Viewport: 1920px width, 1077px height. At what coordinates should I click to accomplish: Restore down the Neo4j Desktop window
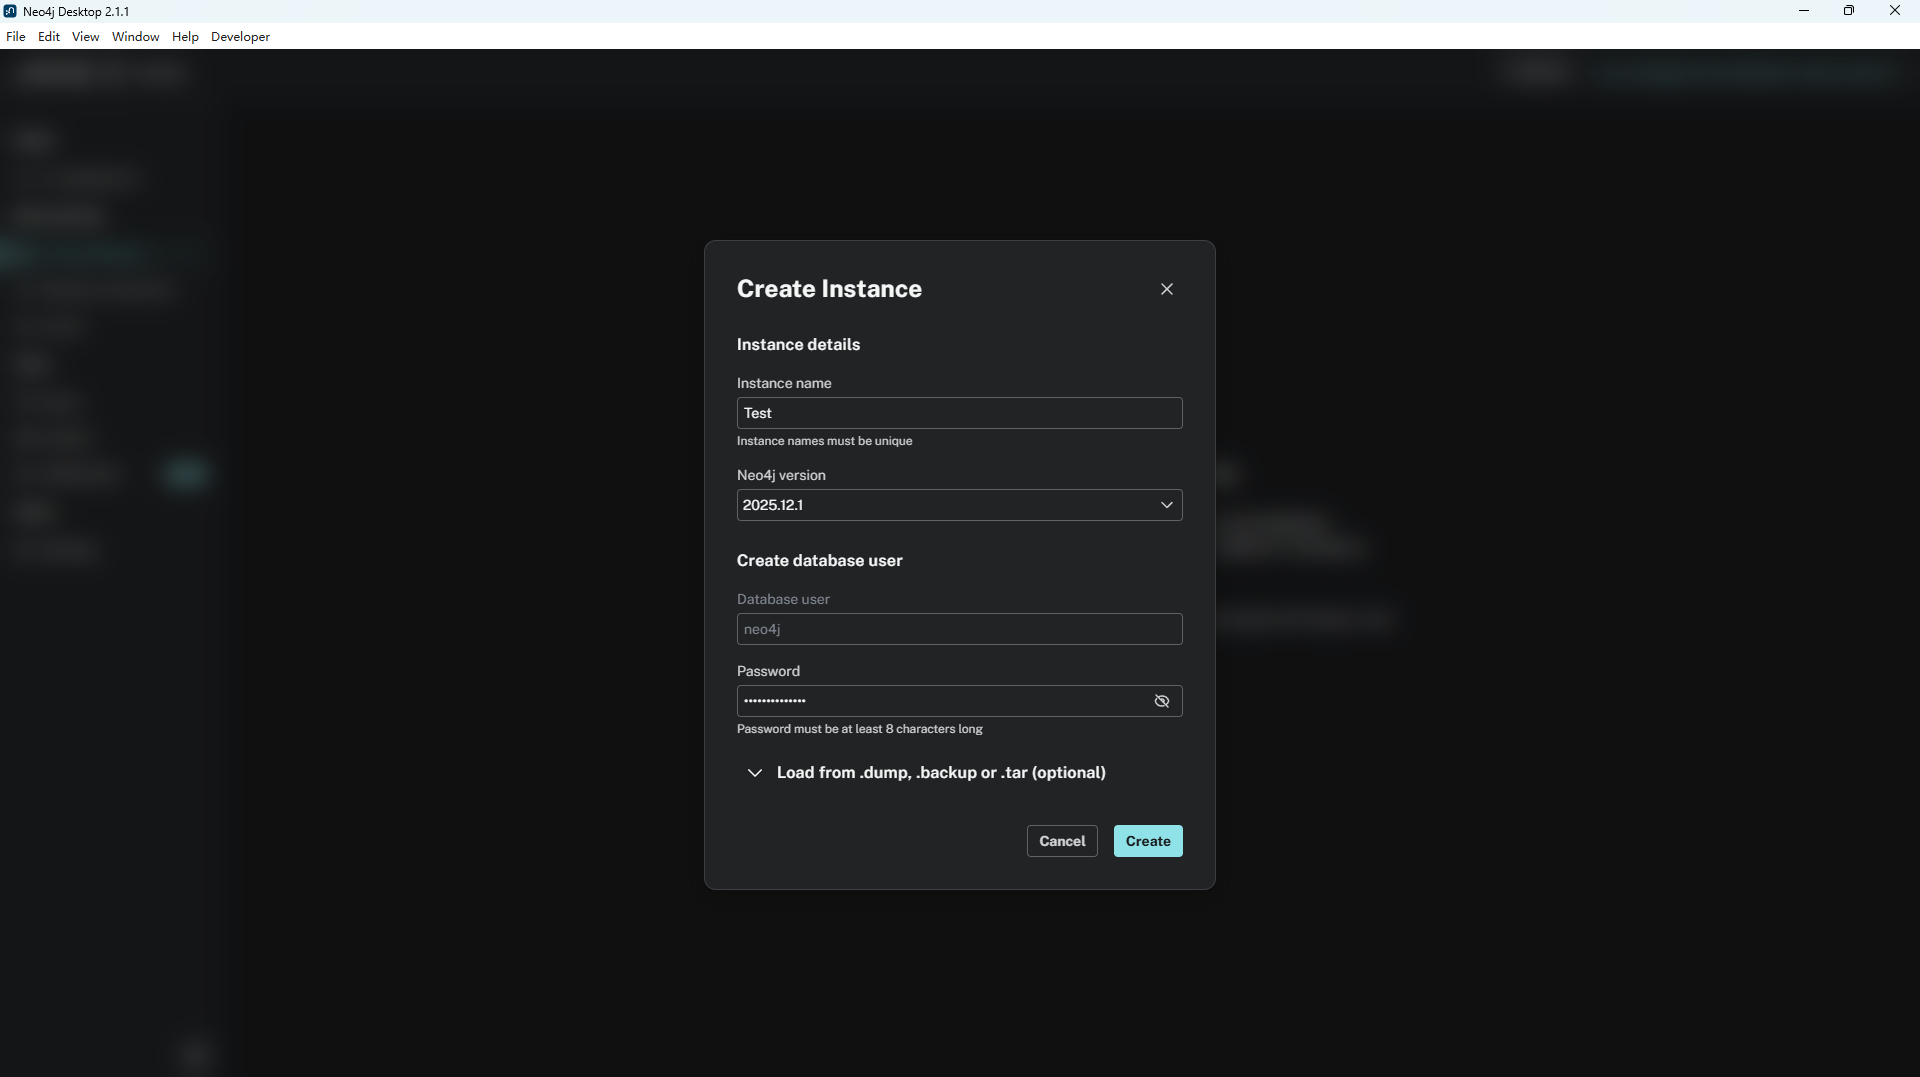(x=1849, y=11)
